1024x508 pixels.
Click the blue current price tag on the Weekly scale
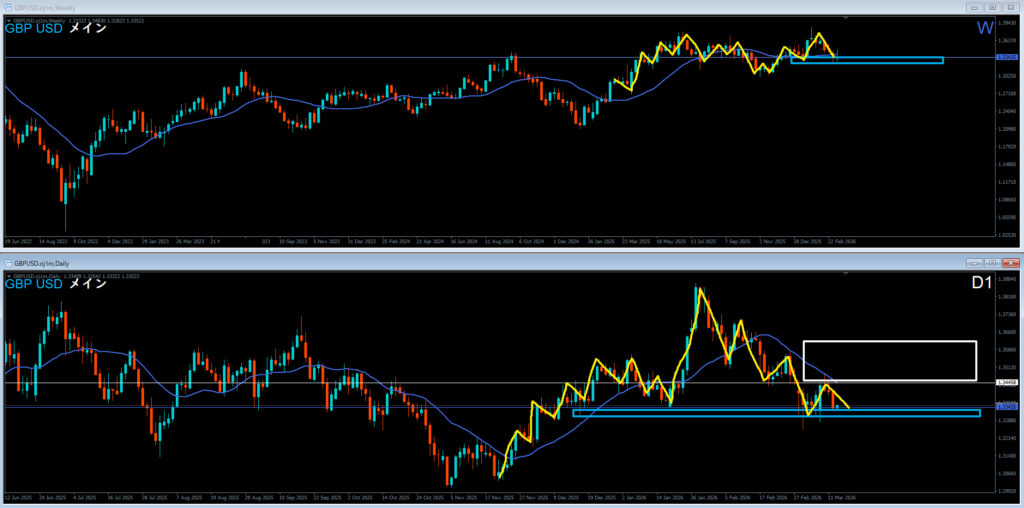[1006, 57]
